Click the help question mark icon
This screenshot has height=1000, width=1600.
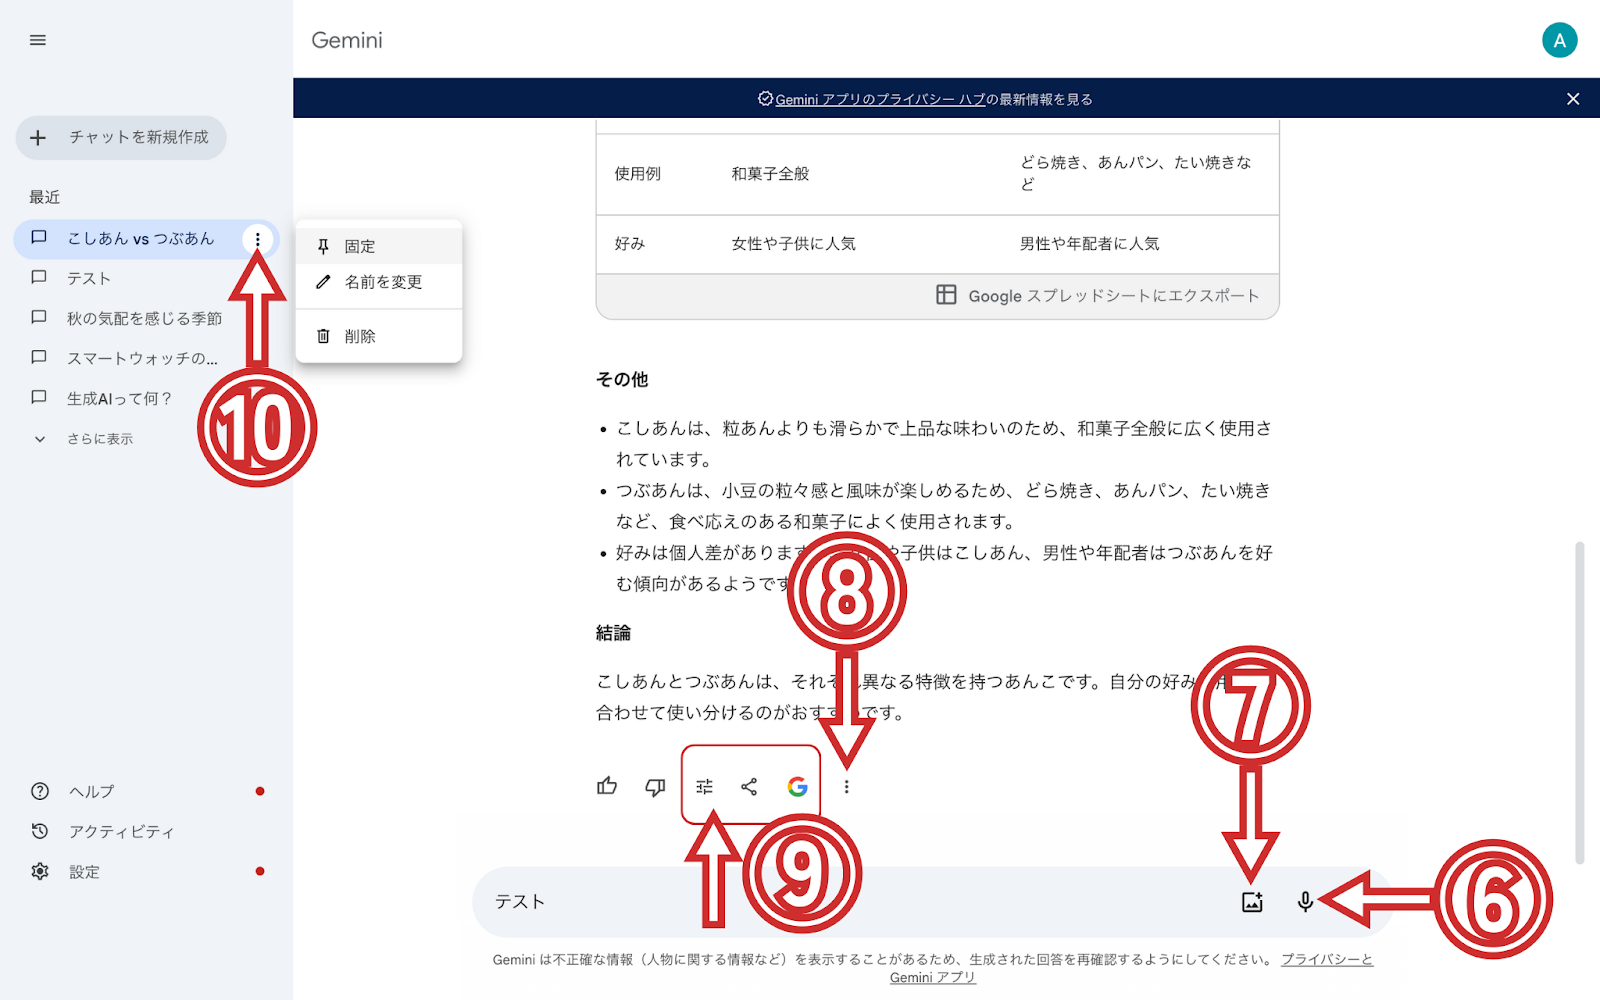(x=40, y=791)
